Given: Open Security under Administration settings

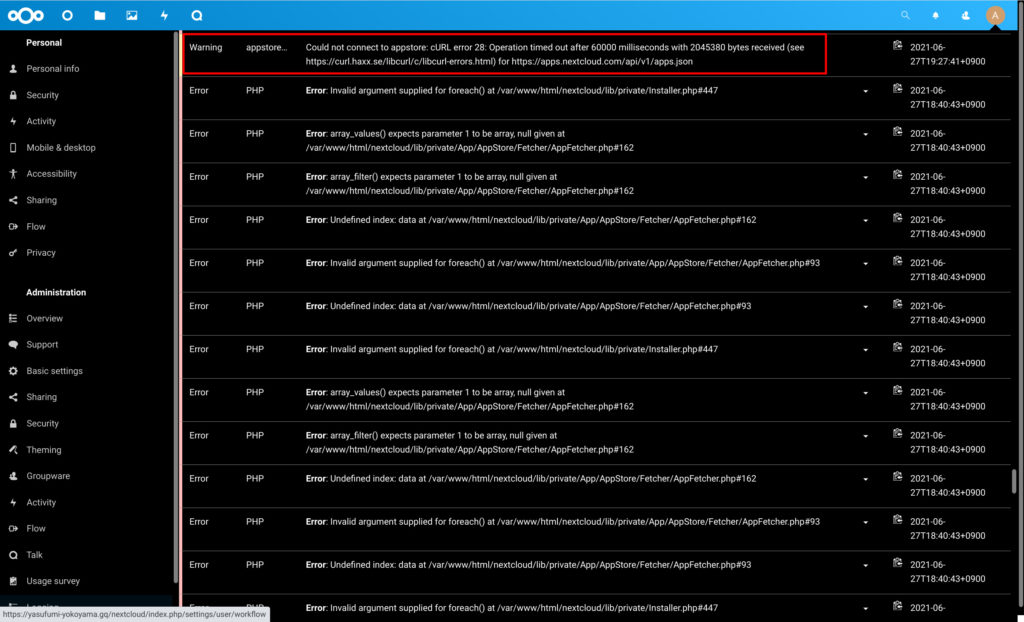Looking at the screenshot, I should pos(42,423).
